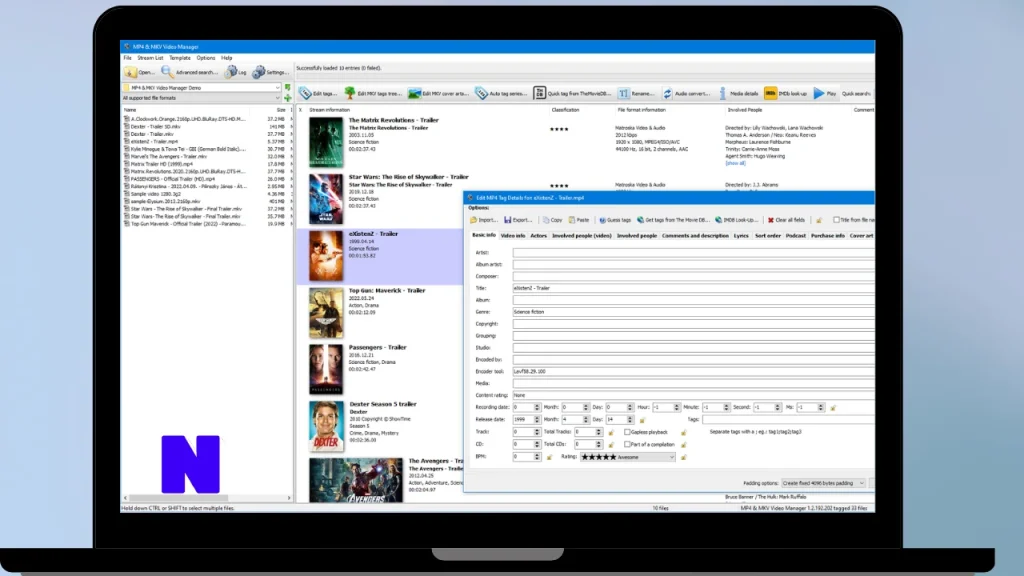Click the show all link under Matrix cast

point(735,163)
